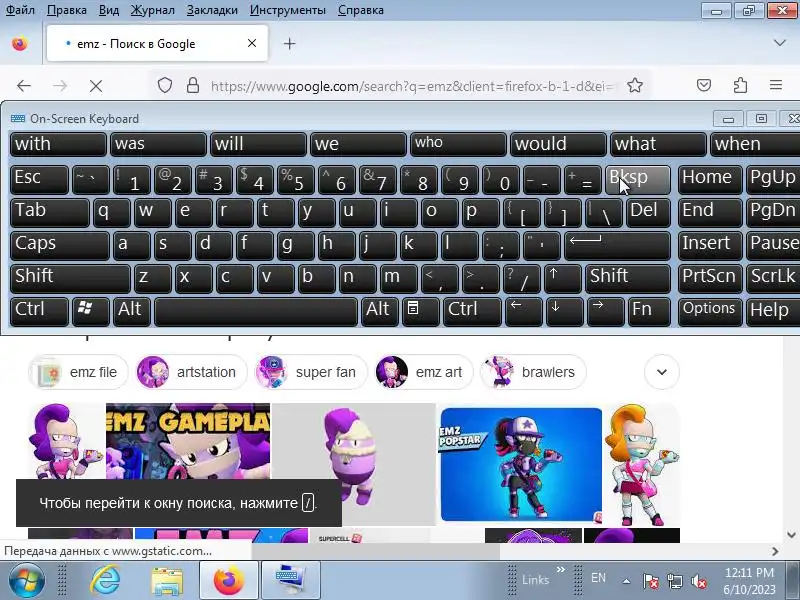800x600 pixels.
Task: Open a new tab with plus button
Action: coord(289,44)
